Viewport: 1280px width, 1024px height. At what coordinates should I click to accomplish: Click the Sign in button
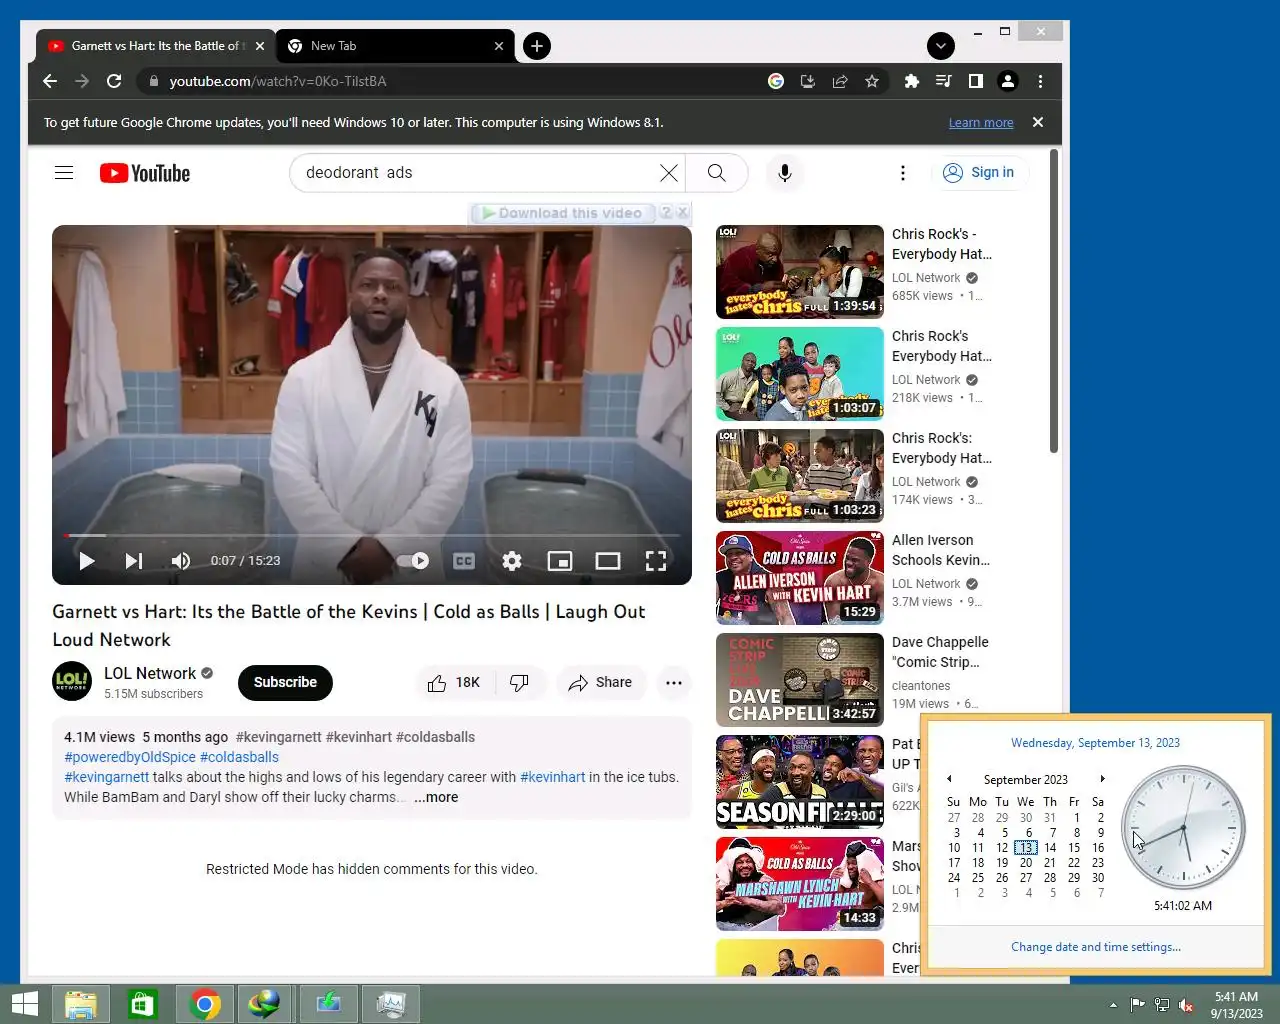[x=979, y=172]
